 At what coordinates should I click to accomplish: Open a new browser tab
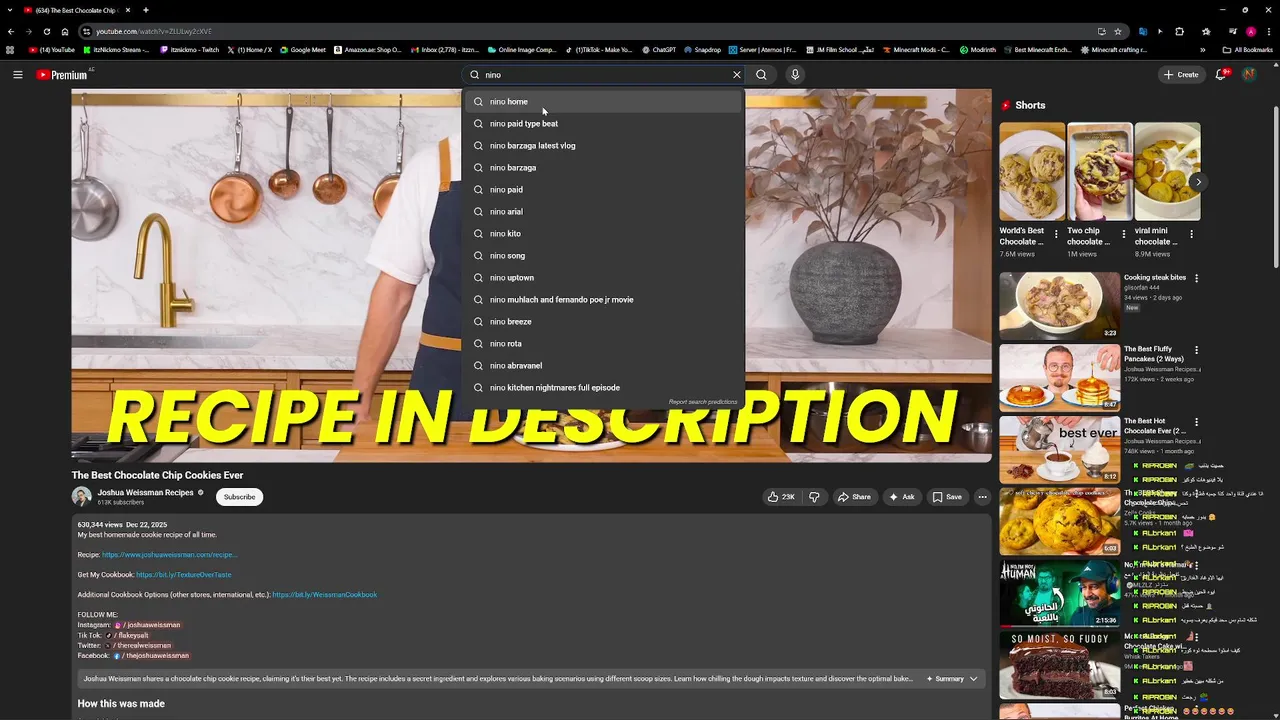(146, 10)
